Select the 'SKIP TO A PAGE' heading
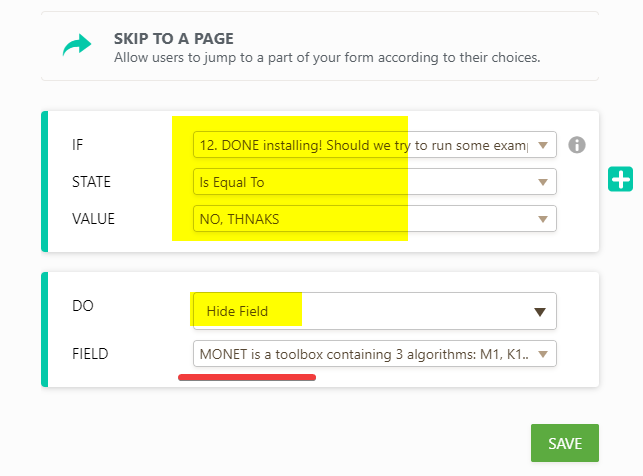Image resolution: width=643 pixels, height=476 pixels. (174, 39)
